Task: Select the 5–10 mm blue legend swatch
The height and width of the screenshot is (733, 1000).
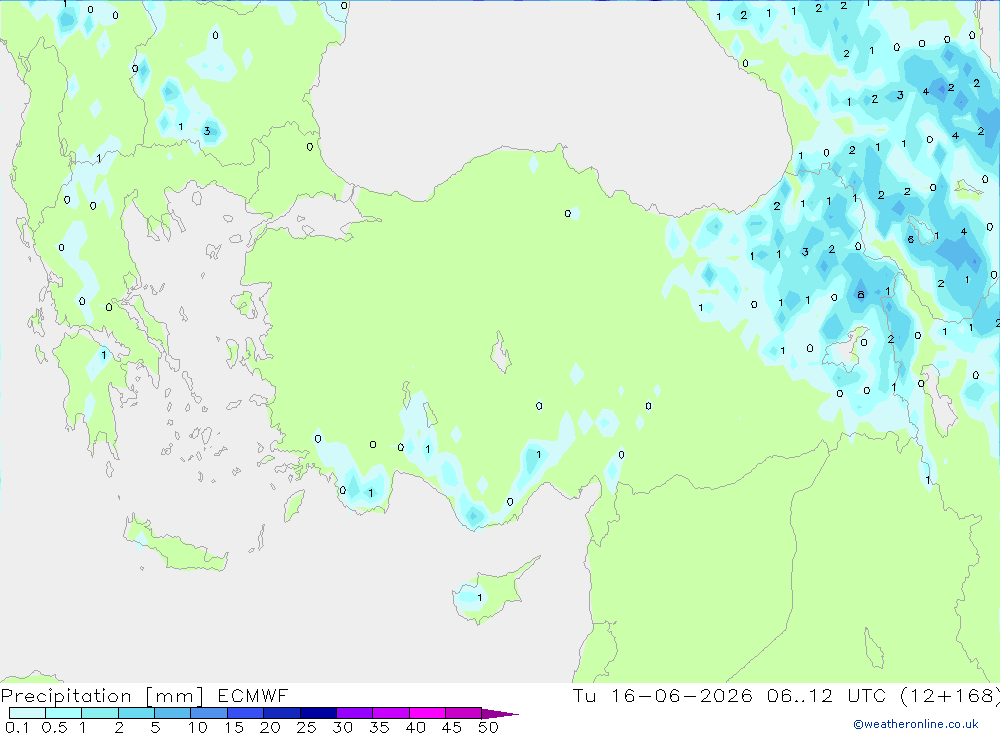Action: [x=173, y=713]
